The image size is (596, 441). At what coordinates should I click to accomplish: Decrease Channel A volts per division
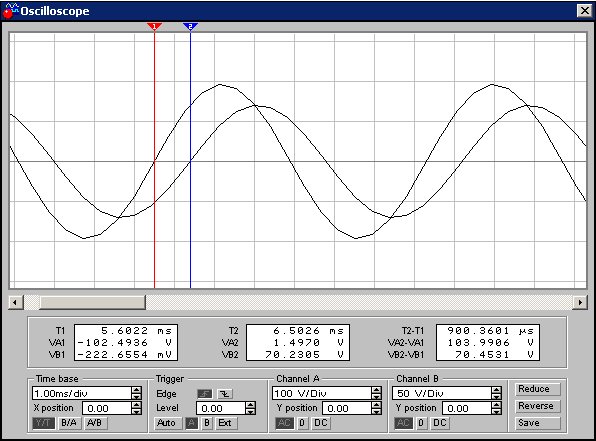coord(376,397)
